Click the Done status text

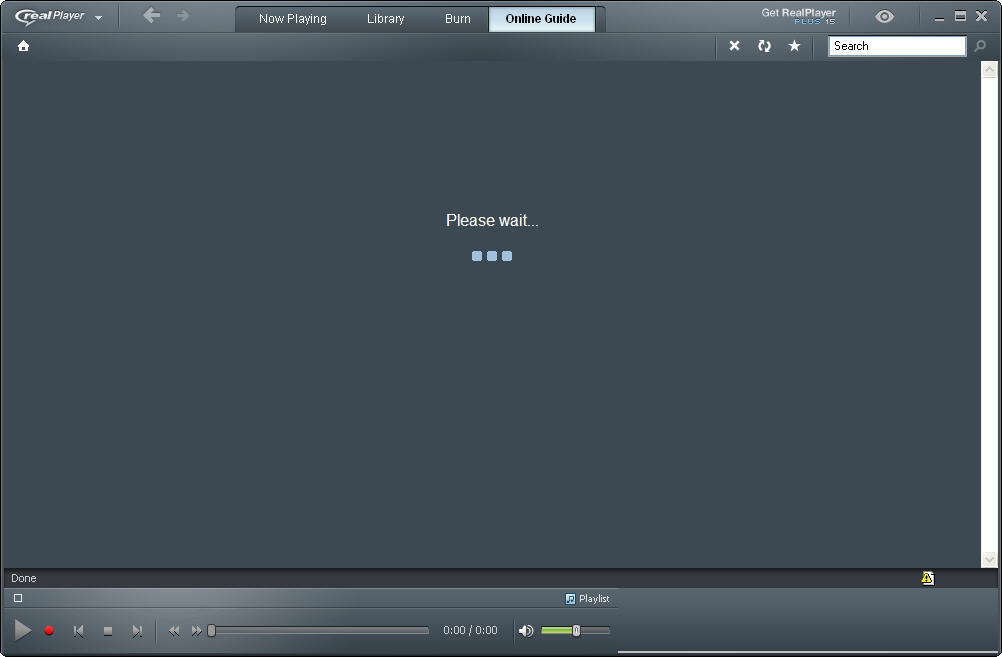[x=24, y=578]
